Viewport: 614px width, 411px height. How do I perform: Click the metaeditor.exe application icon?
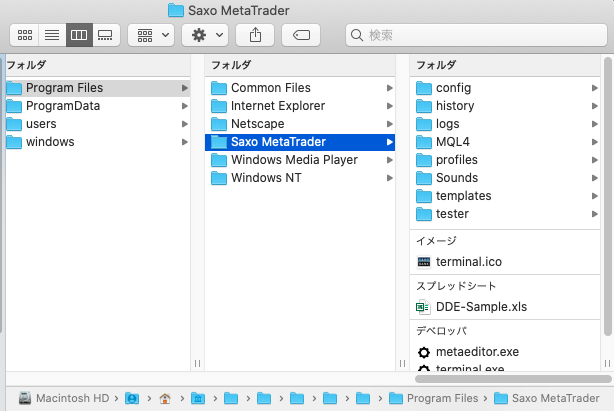pyautogui.click(x=423, y=352)
